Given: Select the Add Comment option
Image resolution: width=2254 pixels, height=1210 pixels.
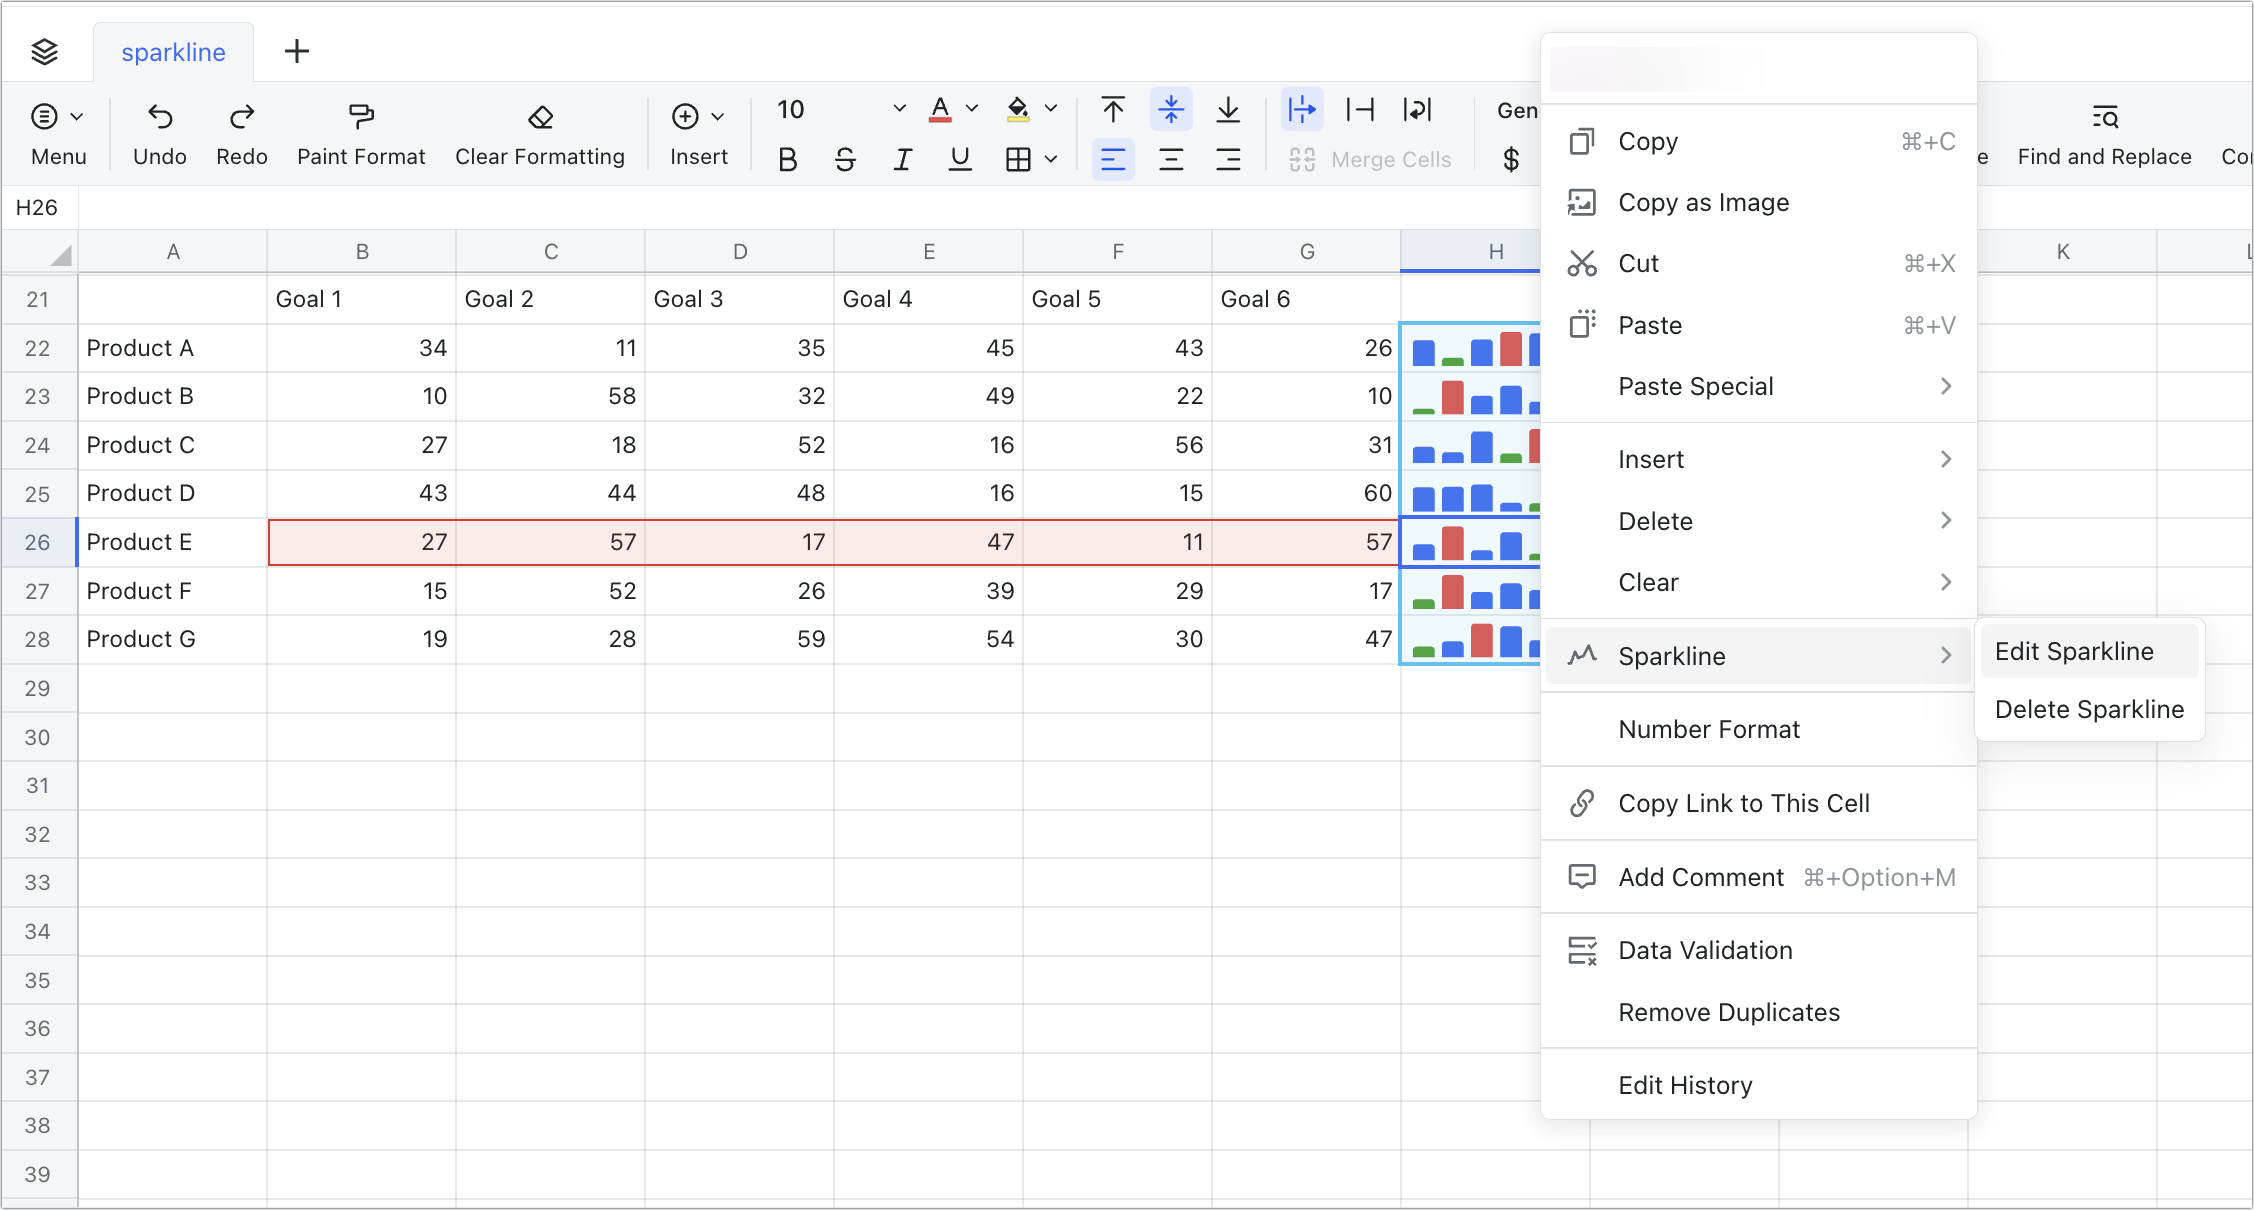Looking at the screenshot, I should click(1701, 877).
